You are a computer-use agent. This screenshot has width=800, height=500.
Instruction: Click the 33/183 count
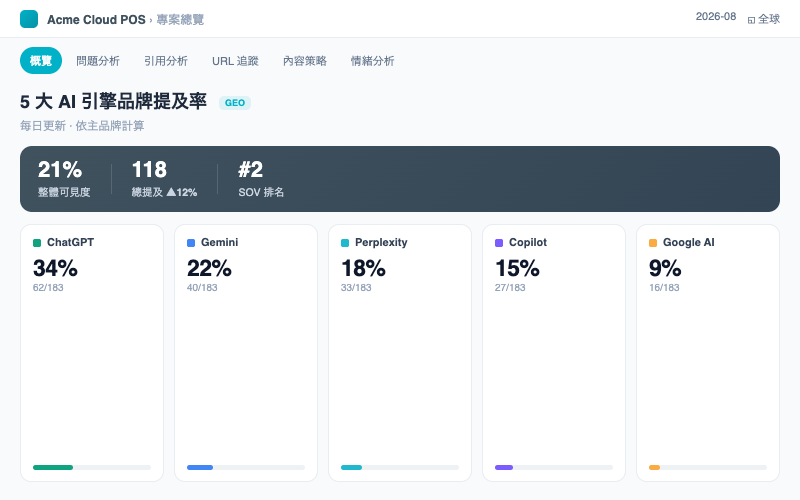(x=356, y=288)
